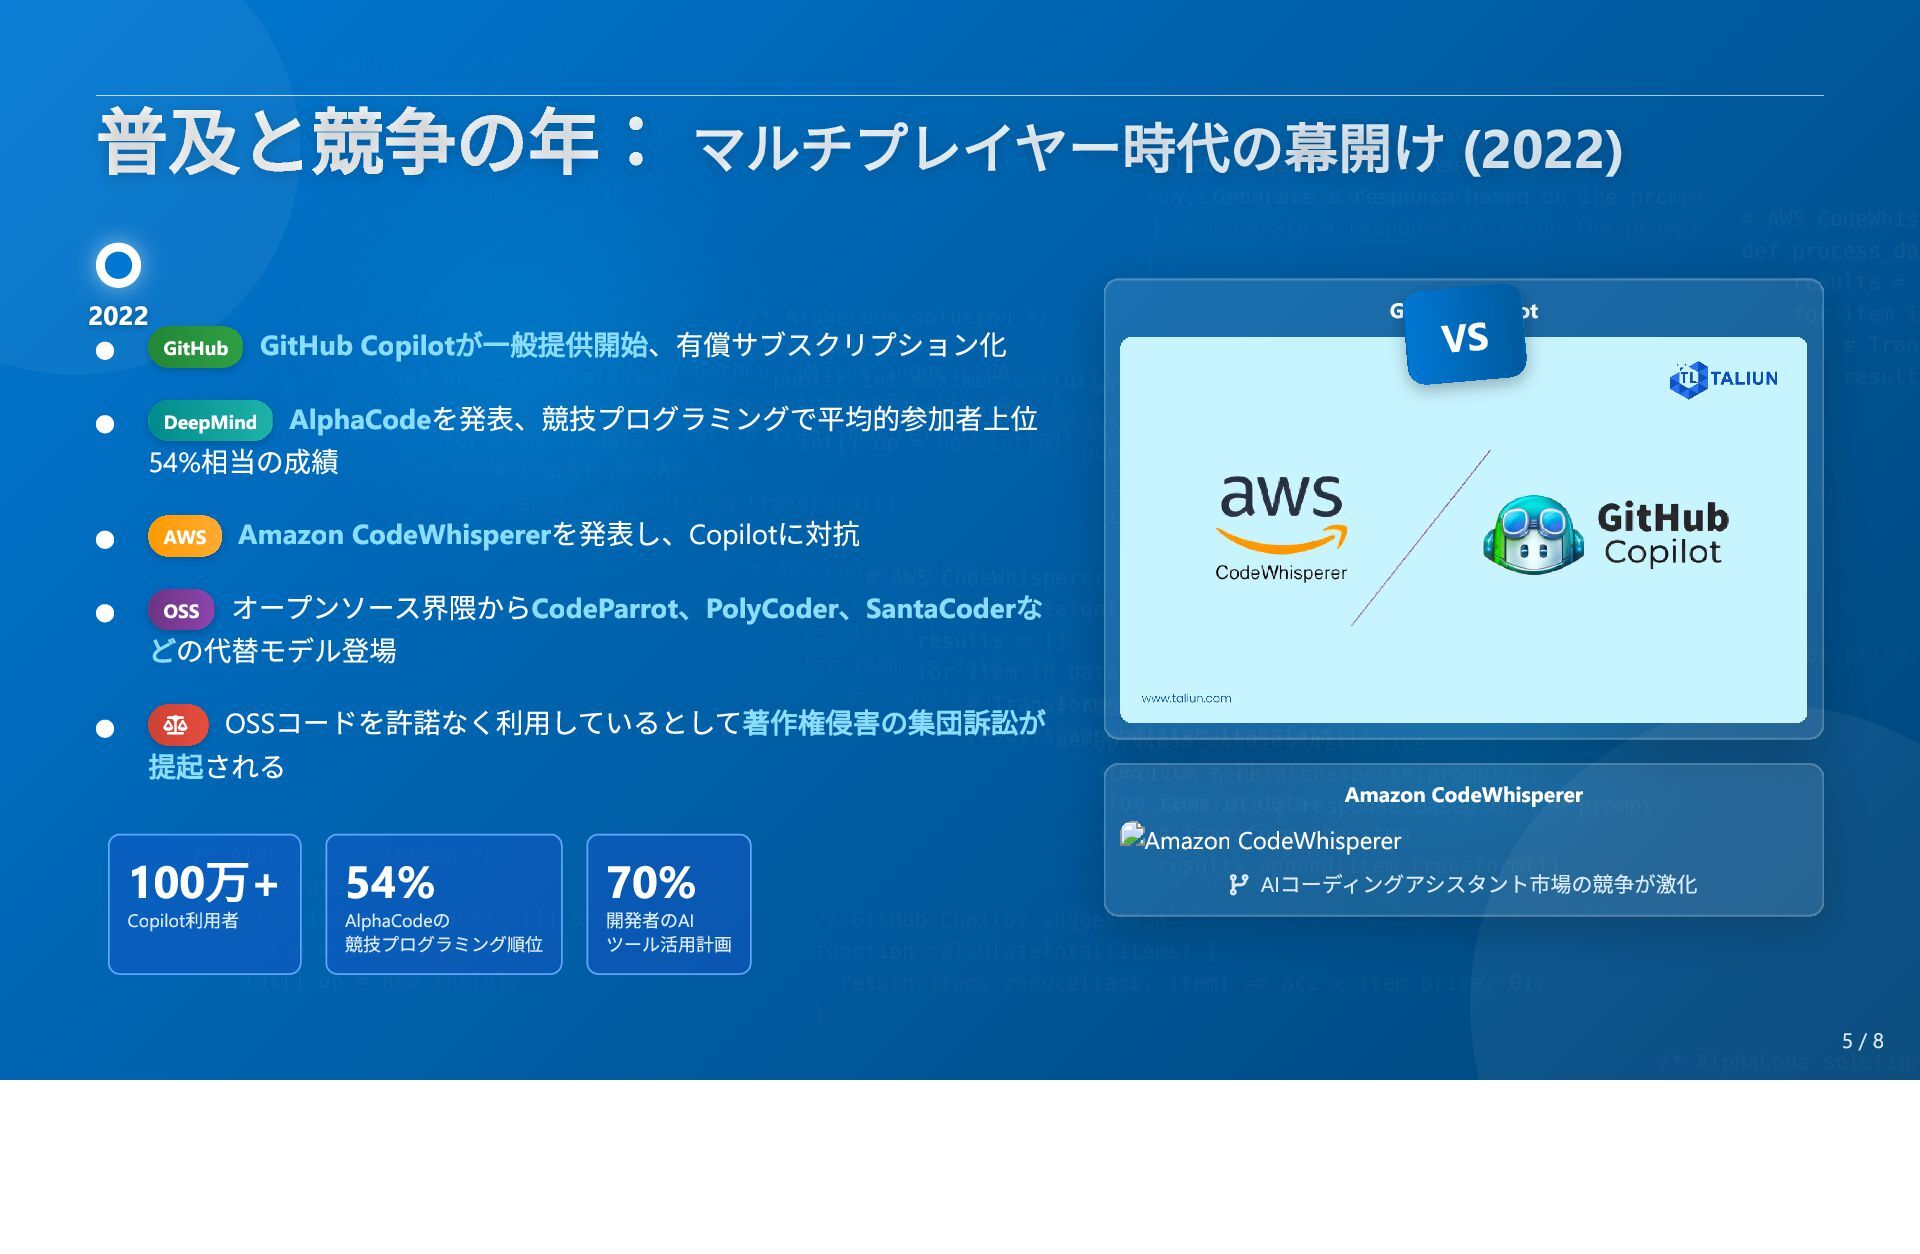
Task: Click the AWS CodeWhisperer logo in the image
Action: [x=1281, y=527]
